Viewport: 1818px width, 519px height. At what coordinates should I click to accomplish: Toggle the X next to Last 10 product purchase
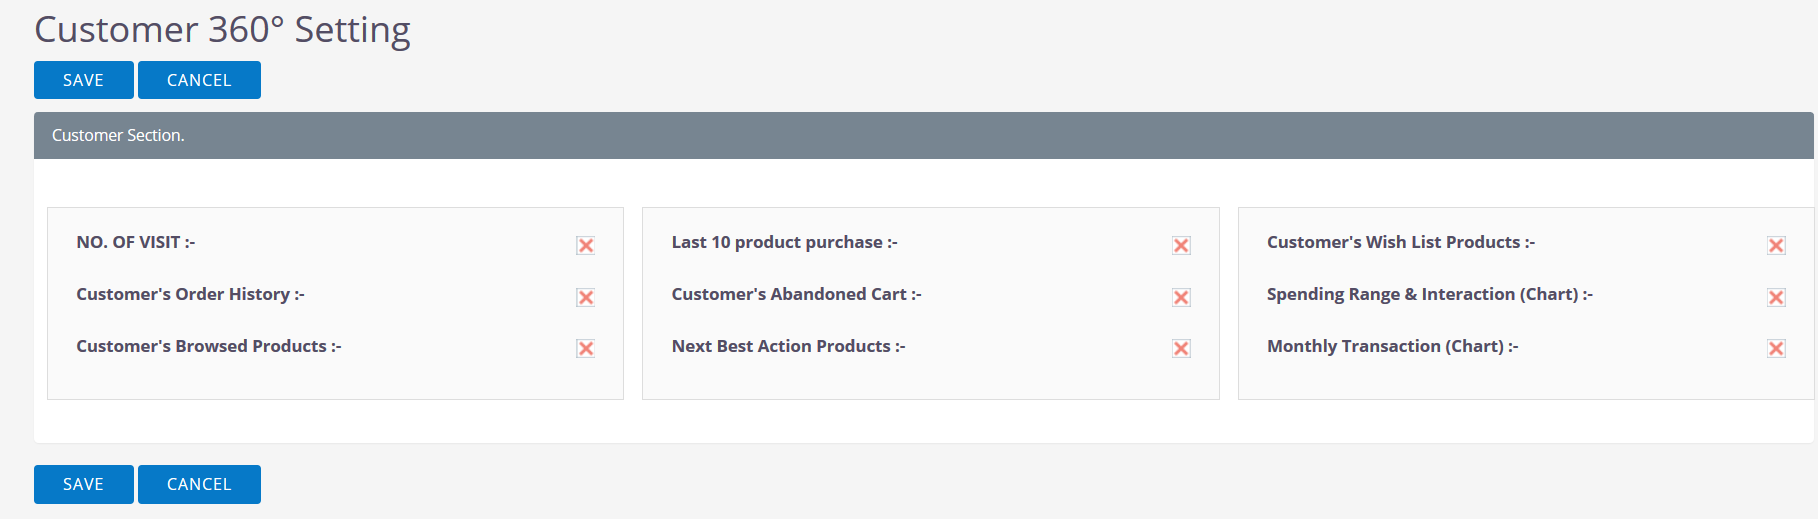click(x=1181, y=245)
